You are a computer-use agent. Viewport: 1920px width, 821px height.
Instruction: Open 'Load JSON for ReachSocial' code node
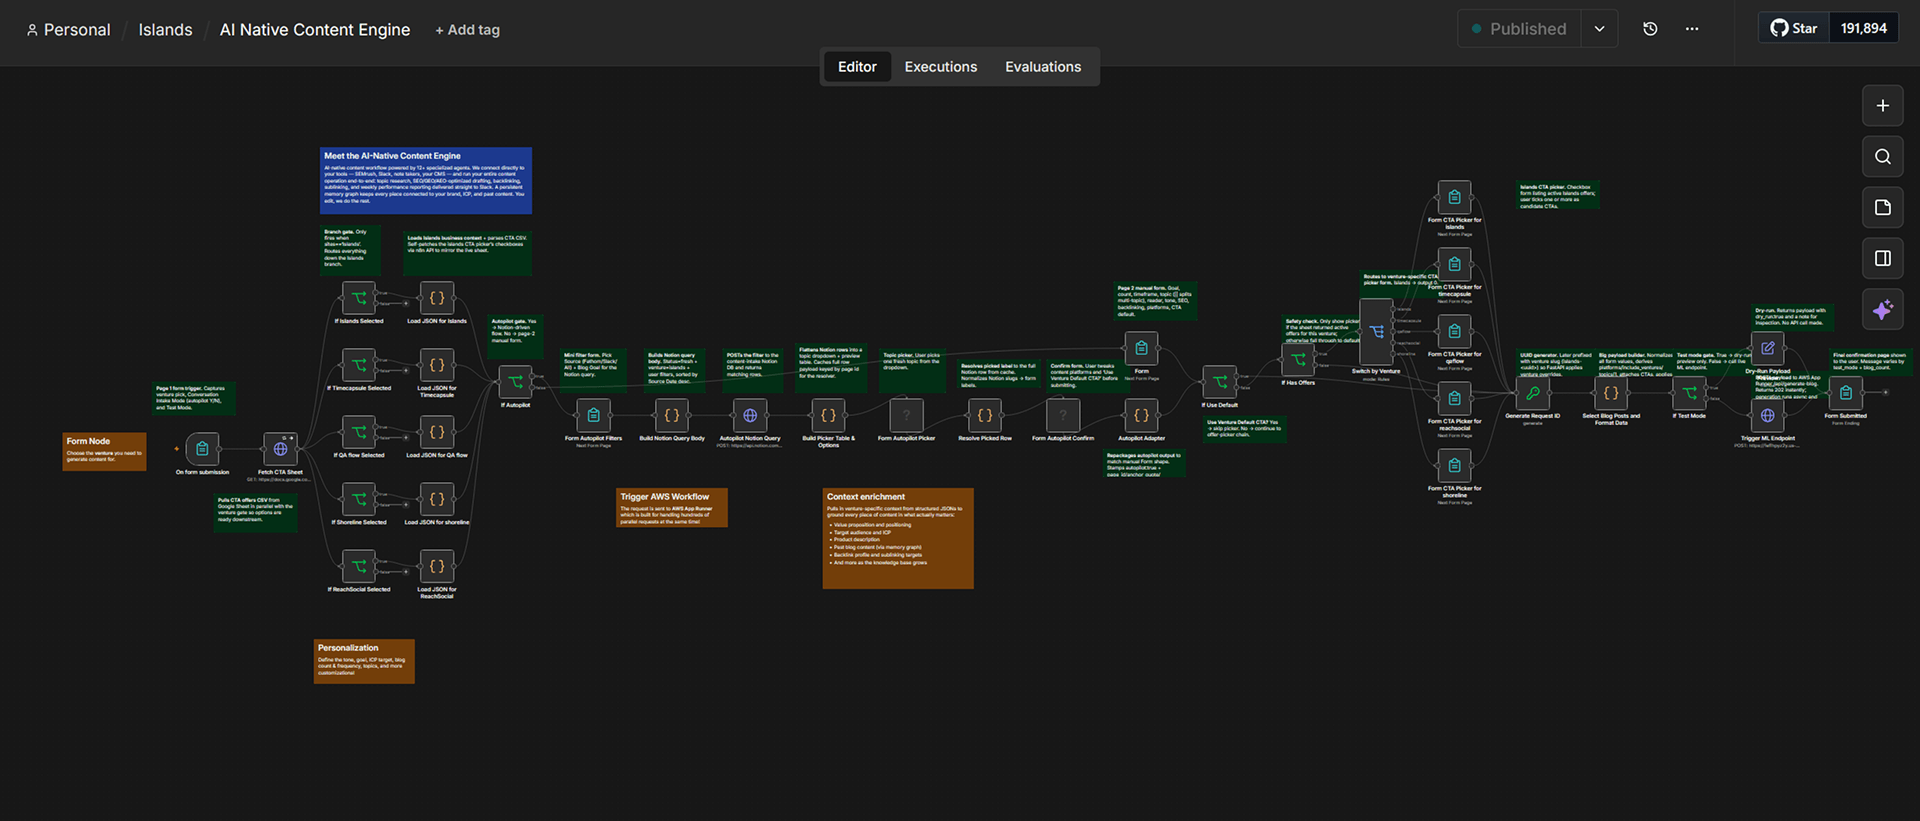click(437, 566)
